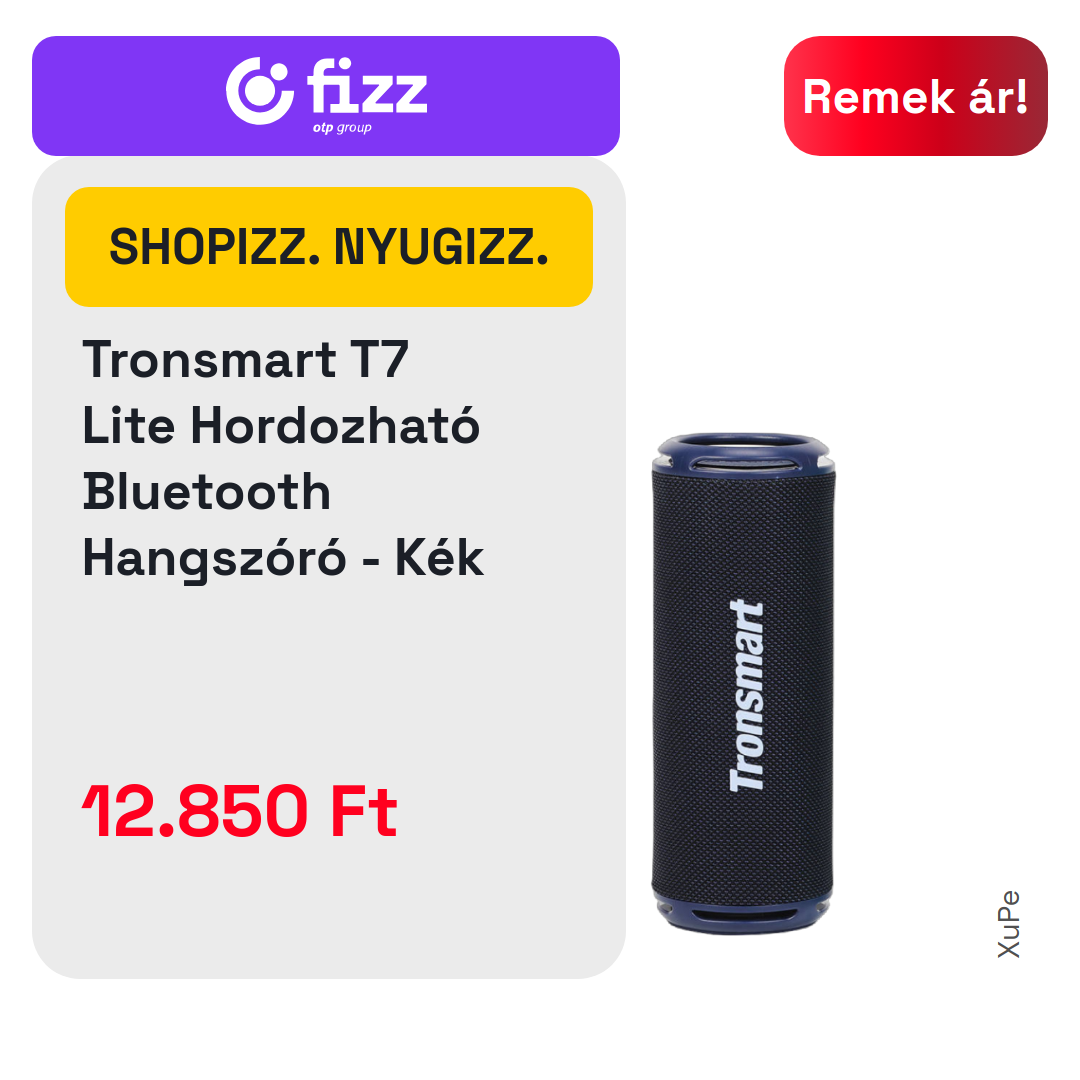Click the grey product info card background
The width and height of the screenshot is (1080, 1080).
329,689
